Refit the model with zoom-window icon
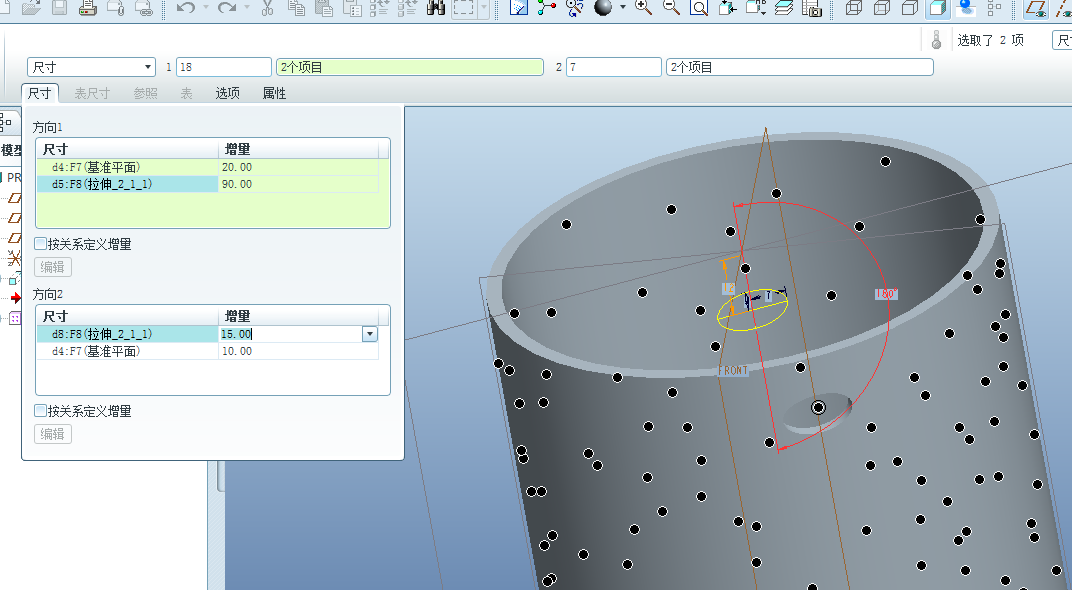1072x590 pixels. click(x=699, y=8)
